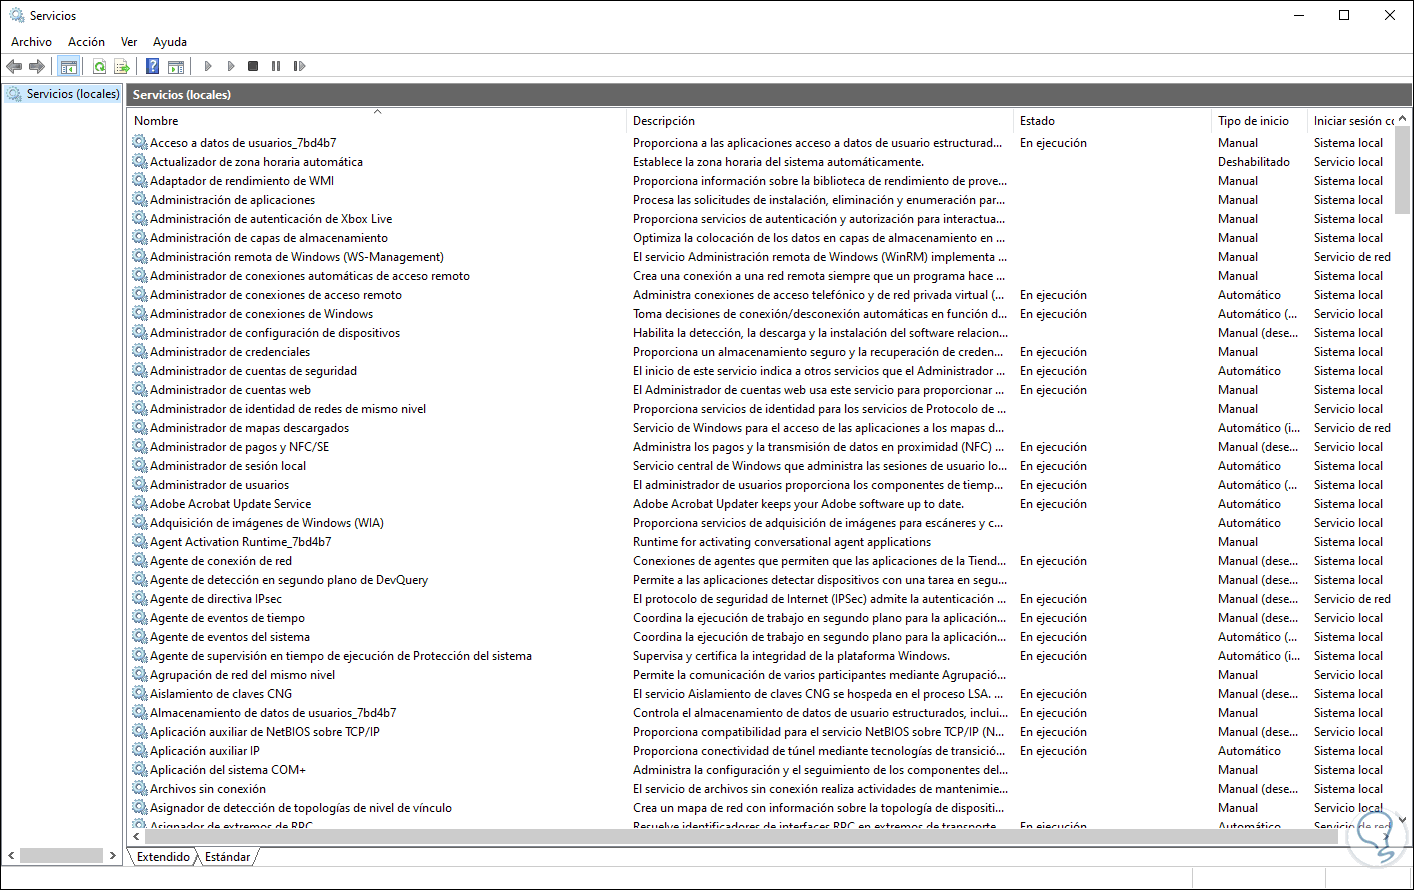Click gear icon beside Administrador de sesión local

pyautogui.click(x=140, y=466)
